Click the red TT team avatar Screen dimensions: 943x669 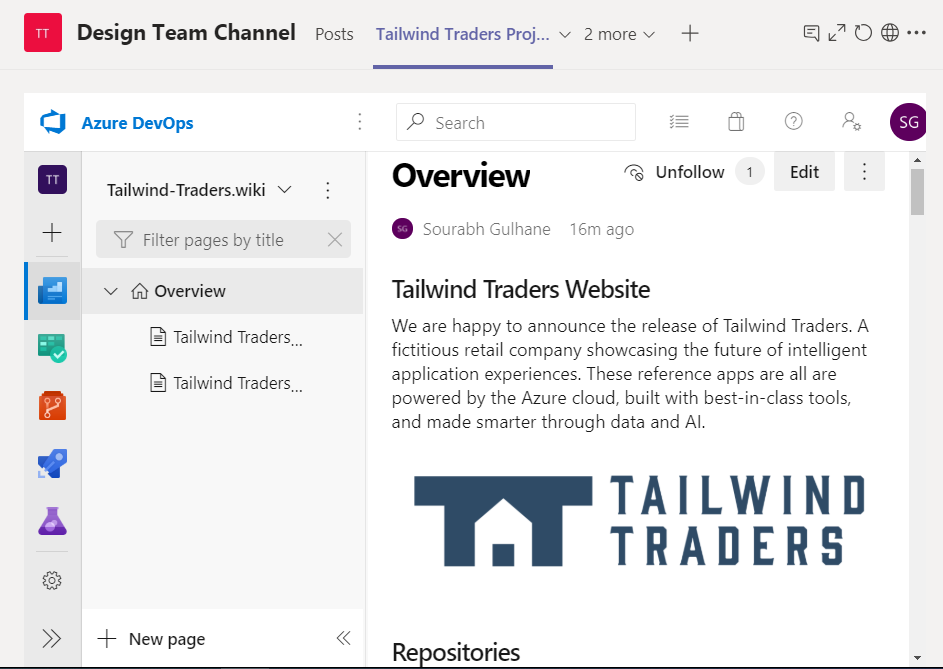[x=43, y=32]
